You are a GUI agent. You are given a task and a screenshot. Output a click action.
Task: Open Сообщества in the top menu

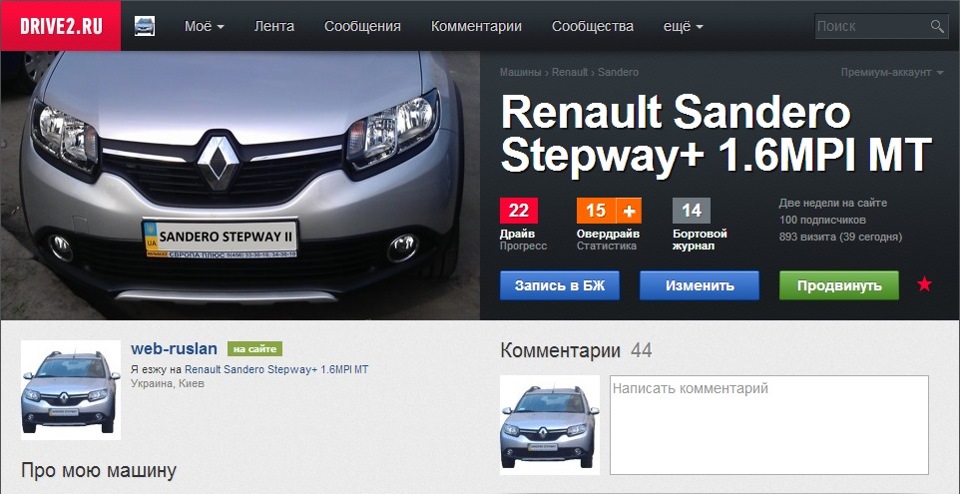coord(593,26)
